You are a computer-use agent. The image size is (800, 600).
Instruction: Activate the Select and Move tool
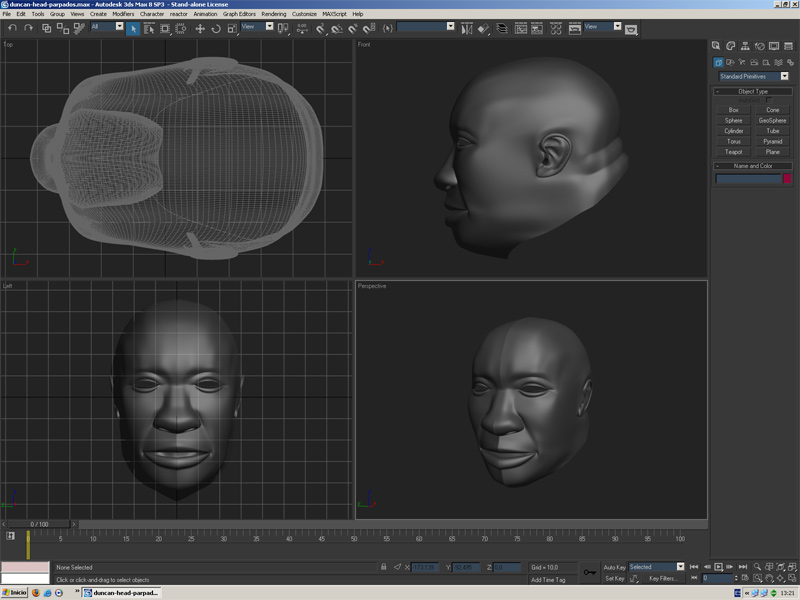[199, 28]
